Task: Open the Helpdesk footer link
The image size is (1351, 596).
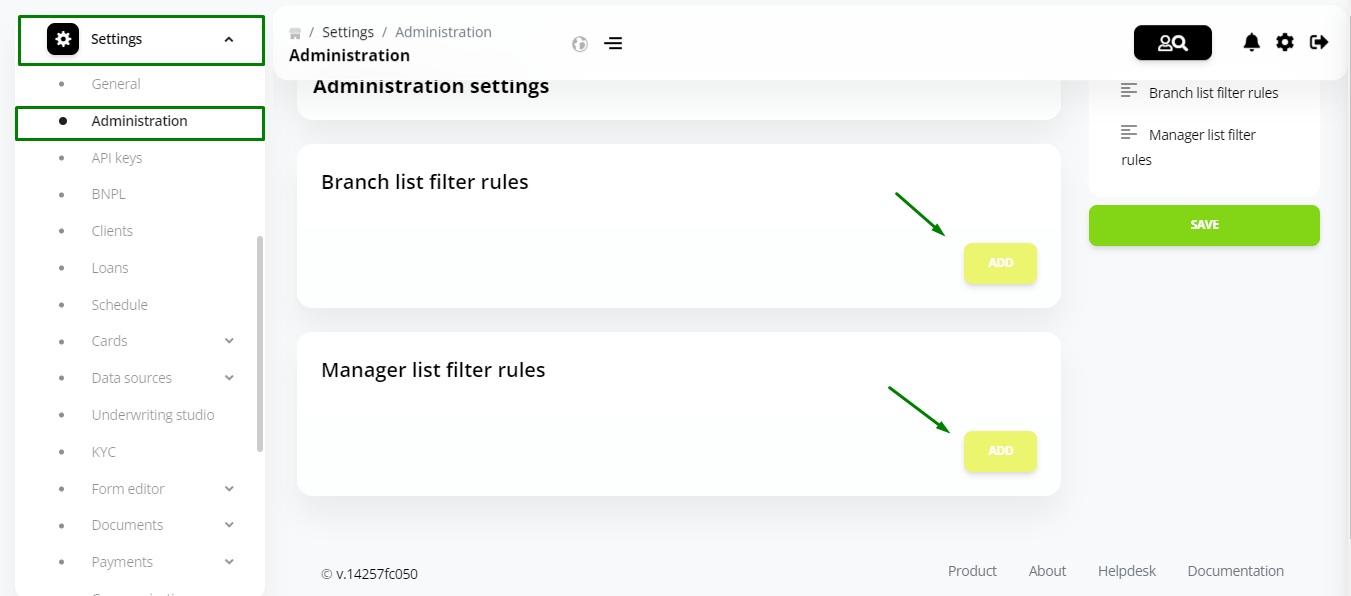Action: tap(1127, 571)
